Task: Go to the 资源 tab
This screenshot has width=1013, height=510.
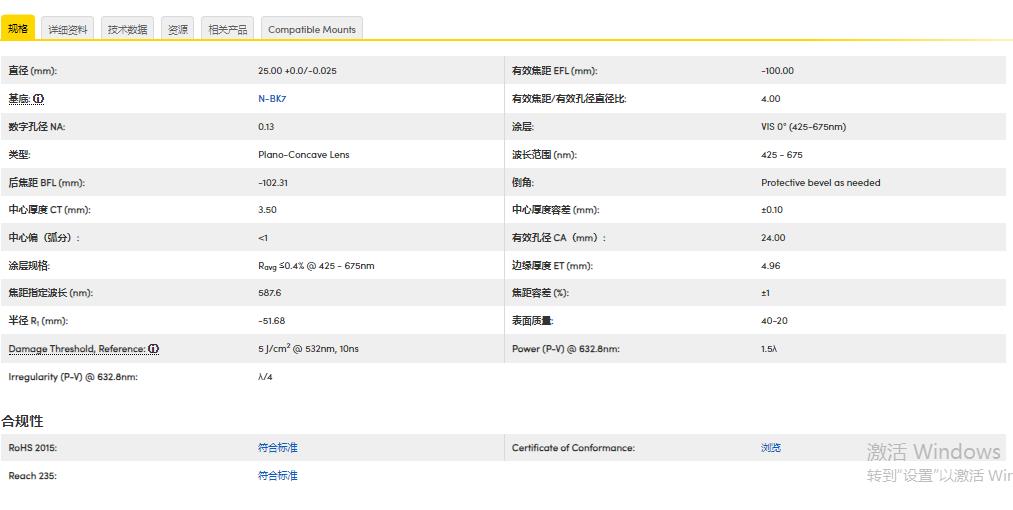Action: [x=178, y=30]
